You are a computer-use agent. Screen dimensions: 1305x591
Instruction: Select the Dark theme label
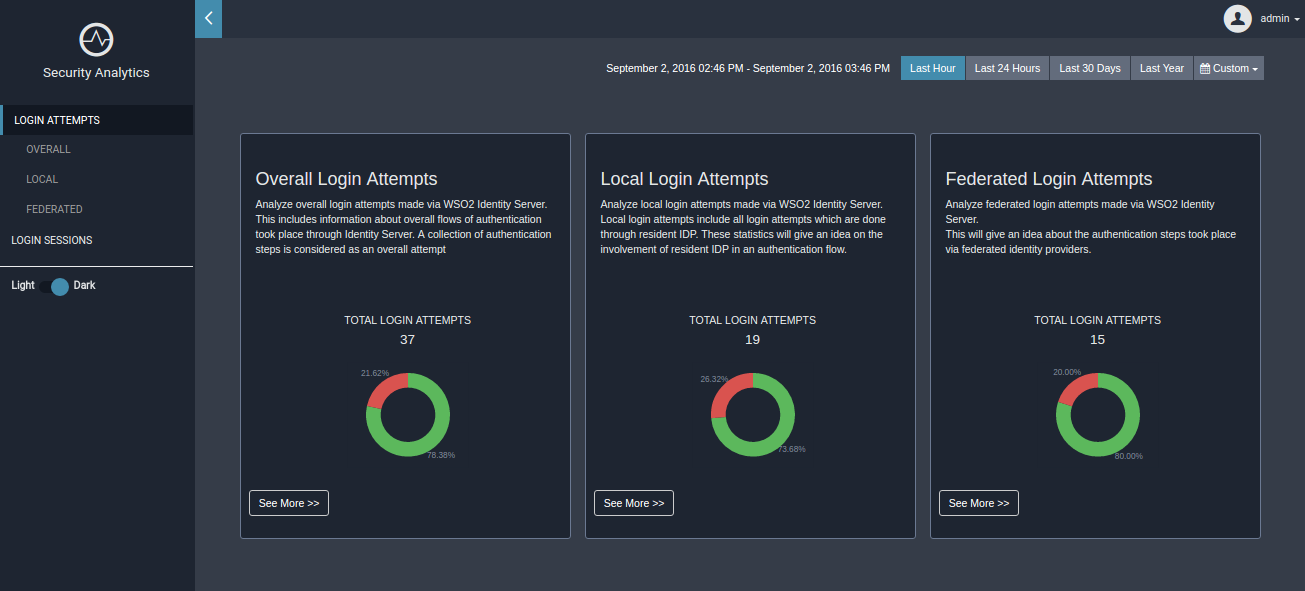85,285
